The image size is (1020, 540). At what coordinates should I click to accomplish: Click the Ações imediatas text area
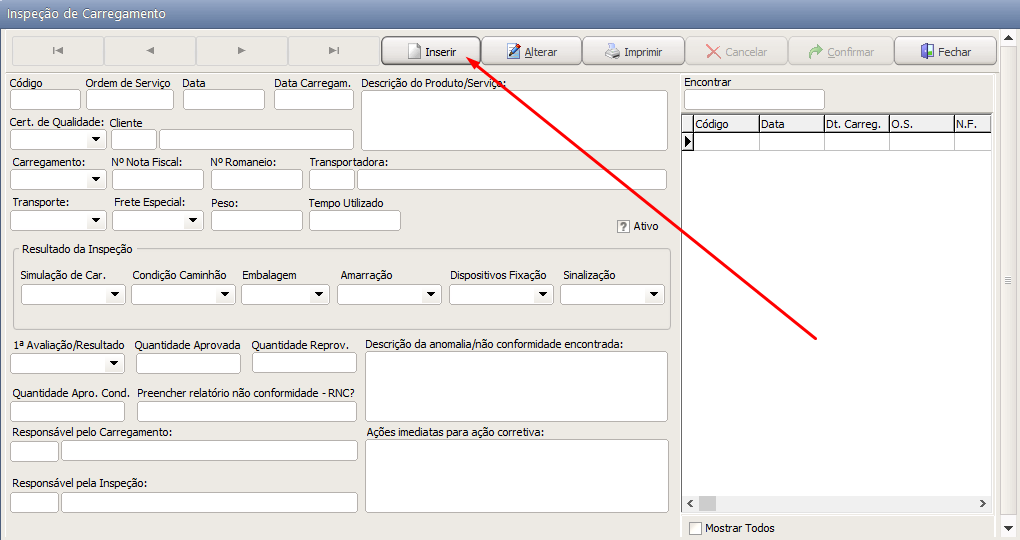pyautogui.click(x=517, y=476)
